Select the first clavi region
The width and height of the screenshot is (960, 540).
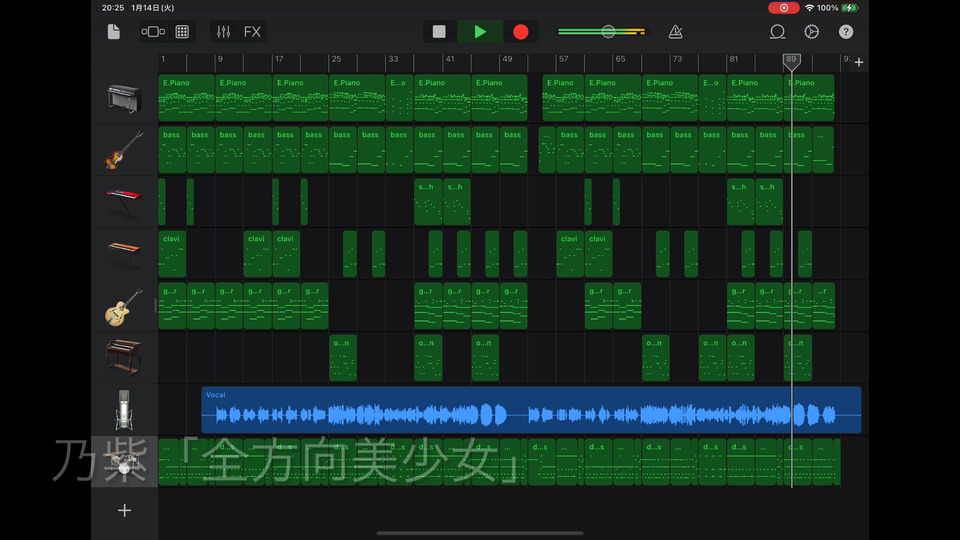coord(172,254)
